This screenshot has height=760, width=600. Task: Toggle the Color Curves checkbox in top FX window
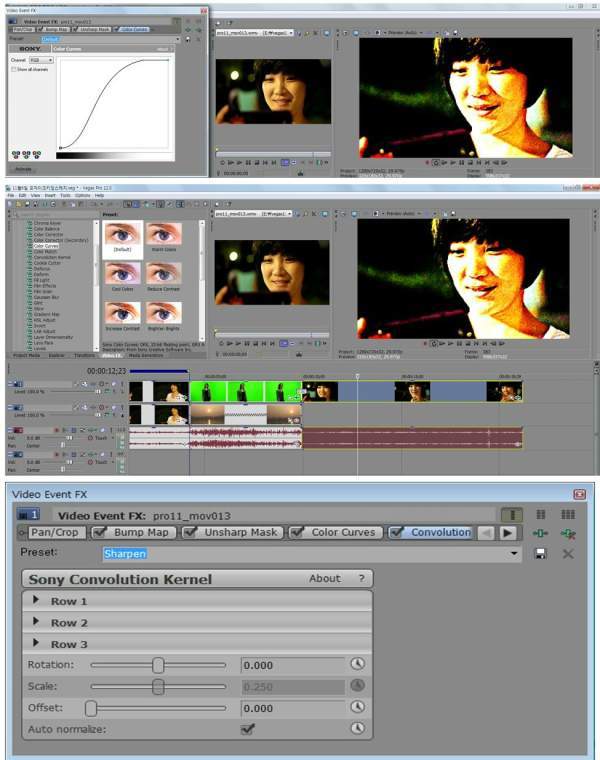click(116, 30)
